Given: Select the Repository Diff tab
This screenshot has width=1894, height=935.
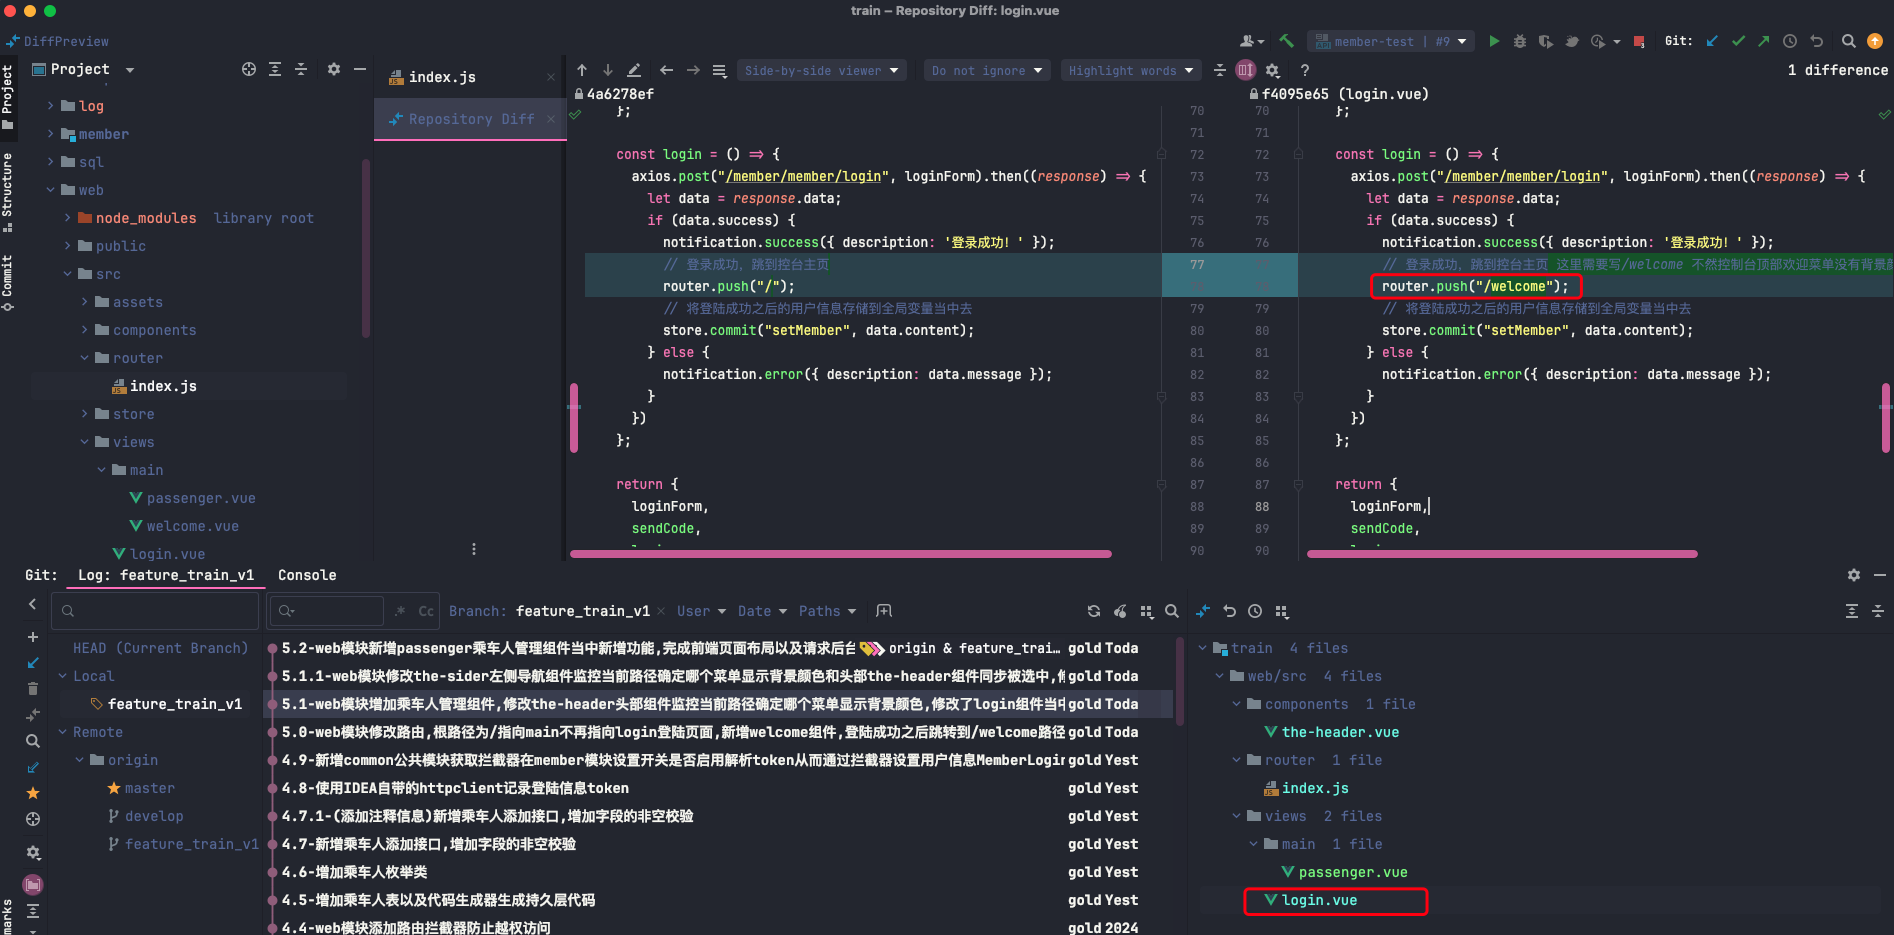Looking at the screenshot, I should [471, 119].
